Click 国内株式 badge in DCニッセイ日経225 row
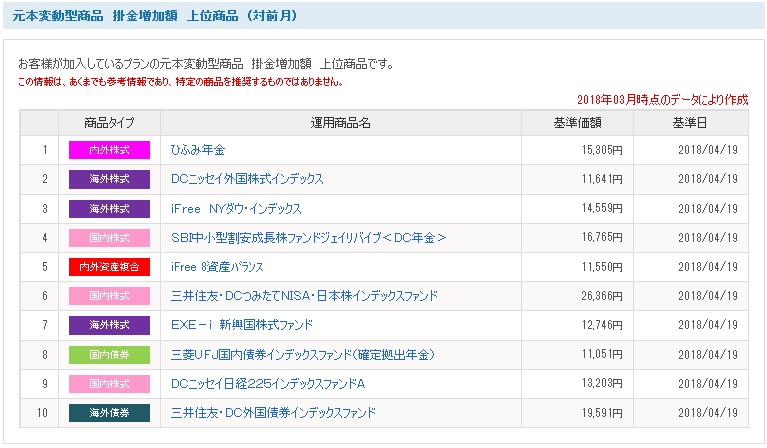The height and width of the screenshot is (448, 767). 109,384
